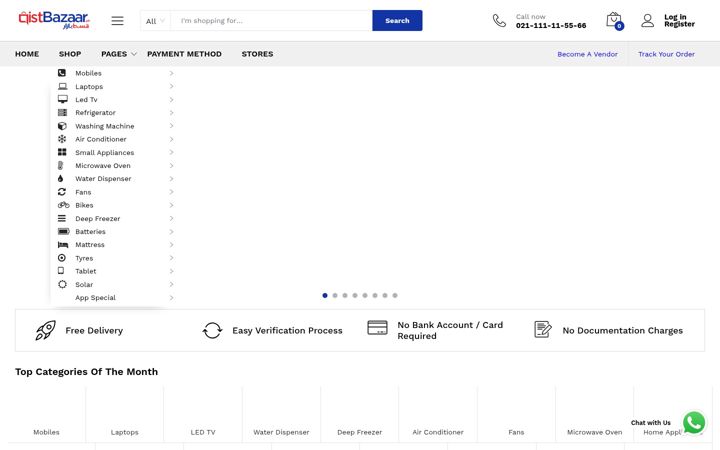This screenshot has width=720, height=450.
Task: Open Fans top category tile
Action: click(516, 414)
